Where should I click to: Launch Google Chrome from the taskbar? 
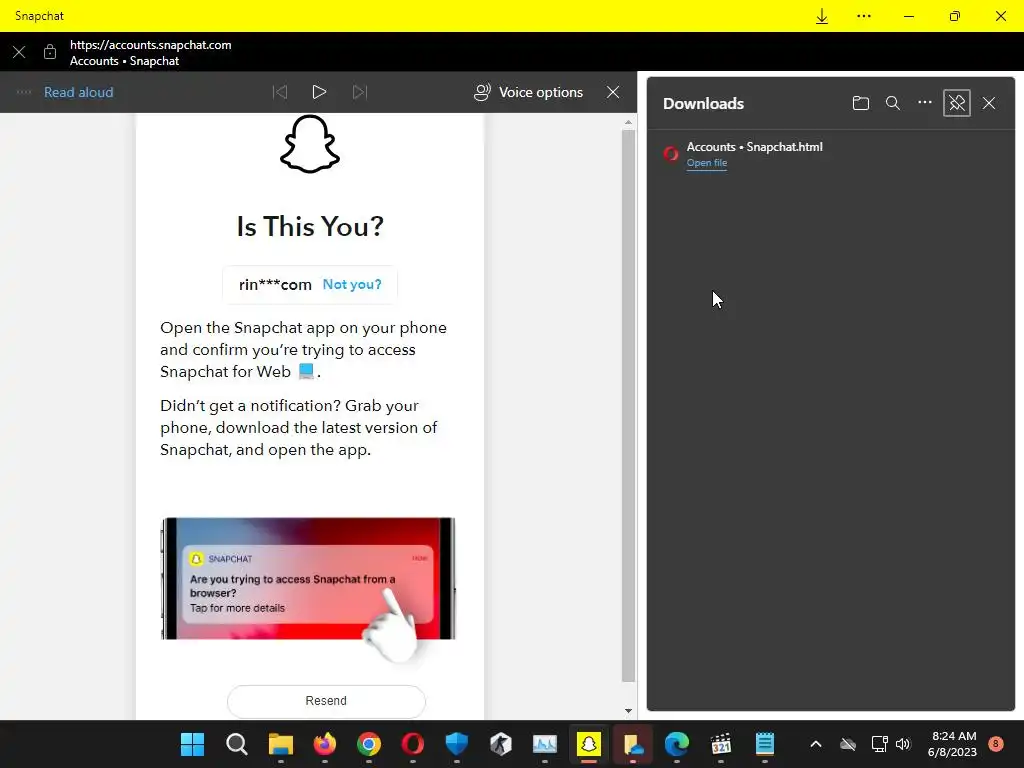coord(369,744)
